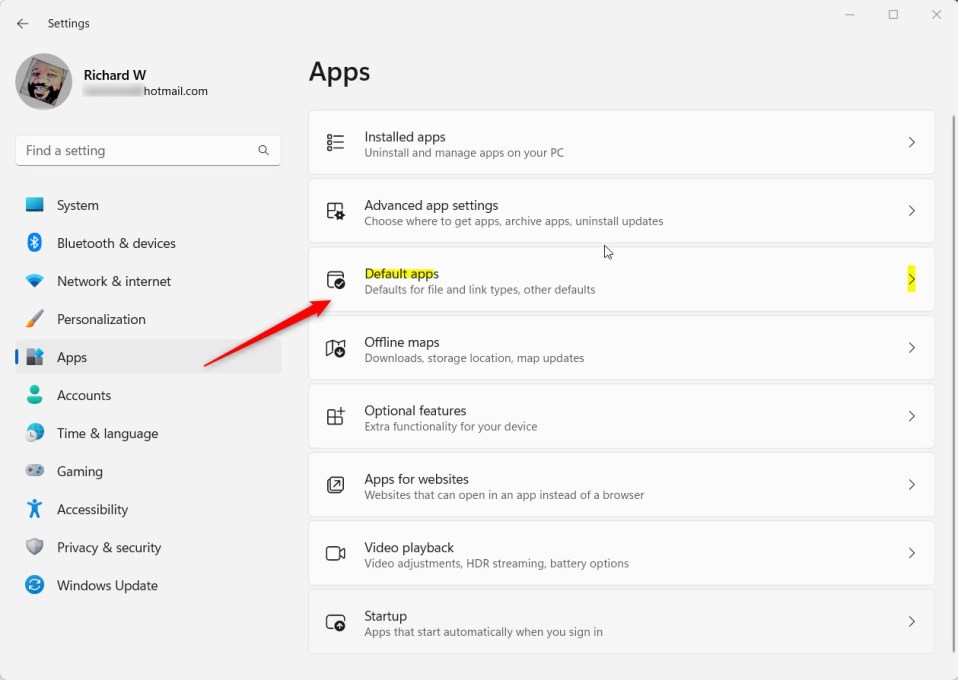The image size is (958, 680).
Task: Click the search magnifier icon
Action: pos(263,150)
